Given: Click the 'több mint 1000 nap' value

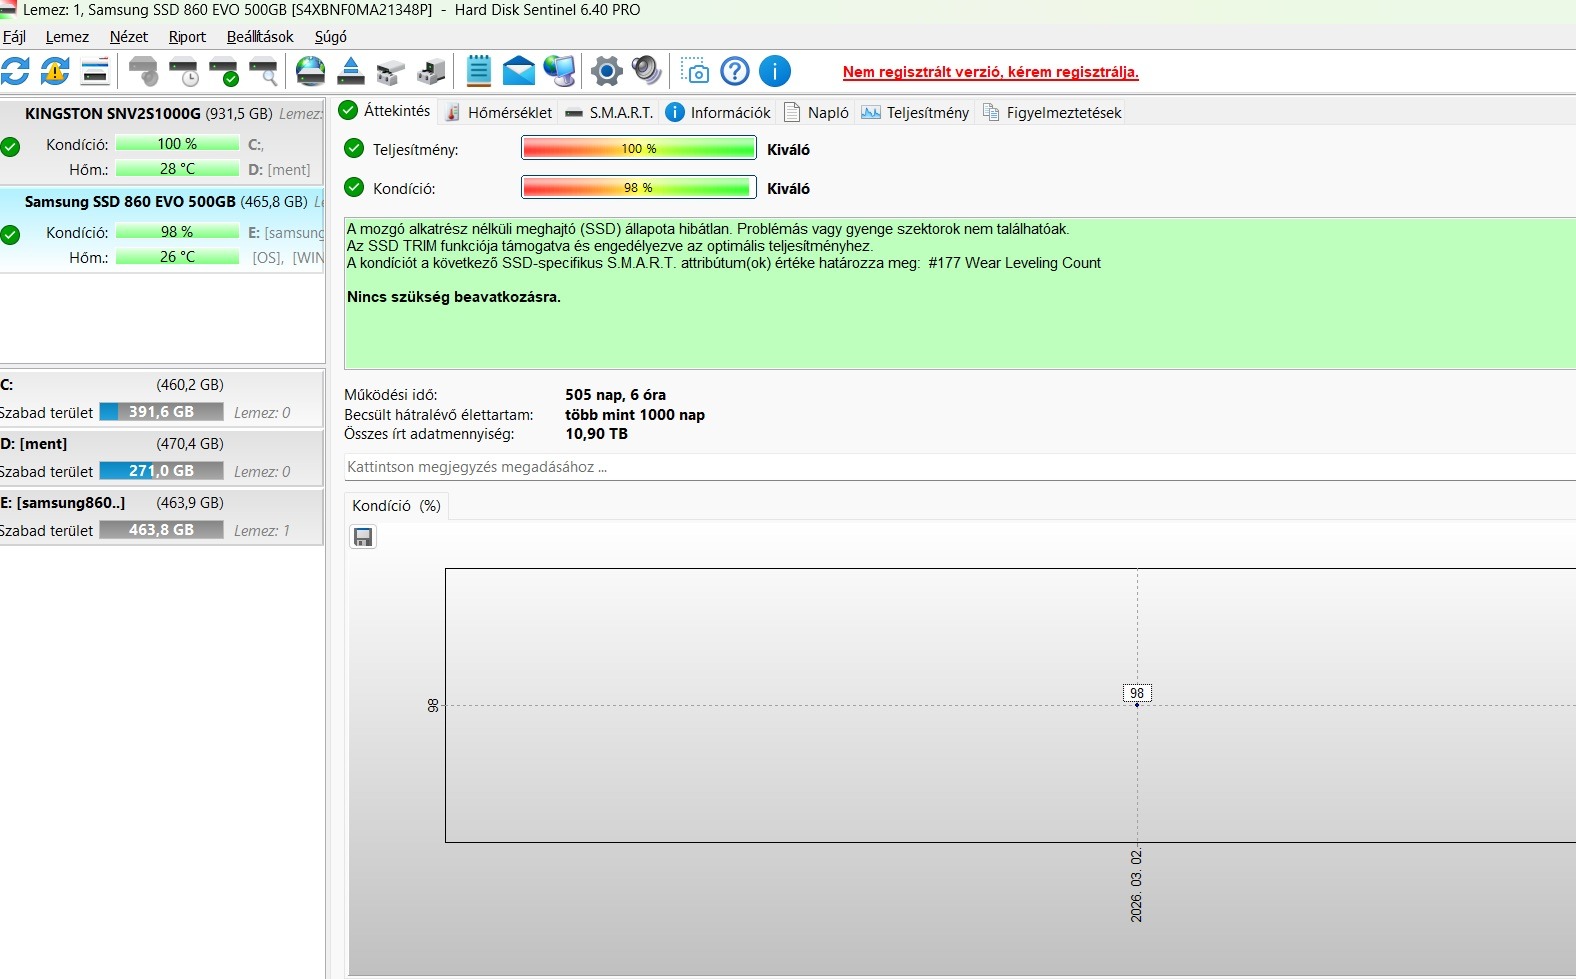Looking at the screenshot, I should (635, 415).
